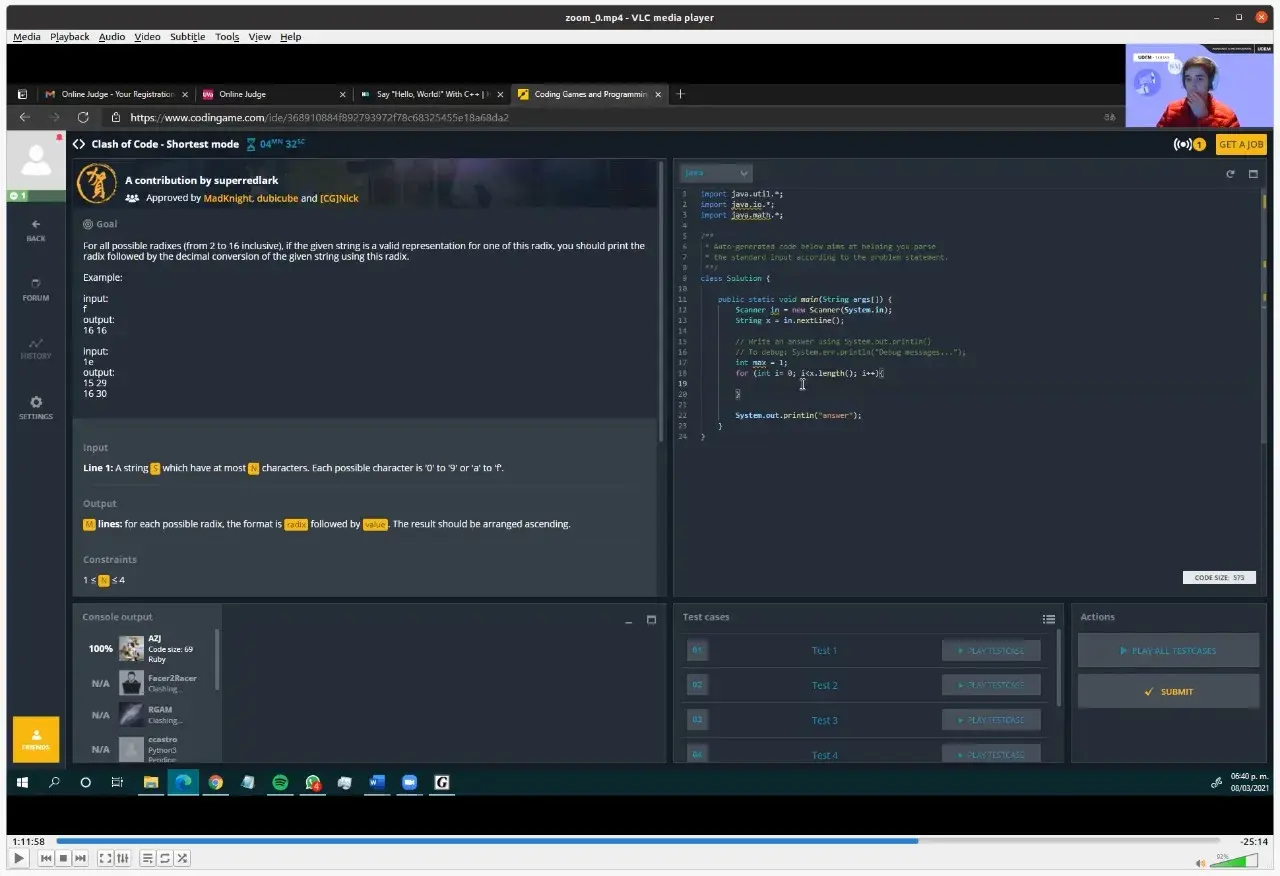Click the Submit button

[1168, 691]
